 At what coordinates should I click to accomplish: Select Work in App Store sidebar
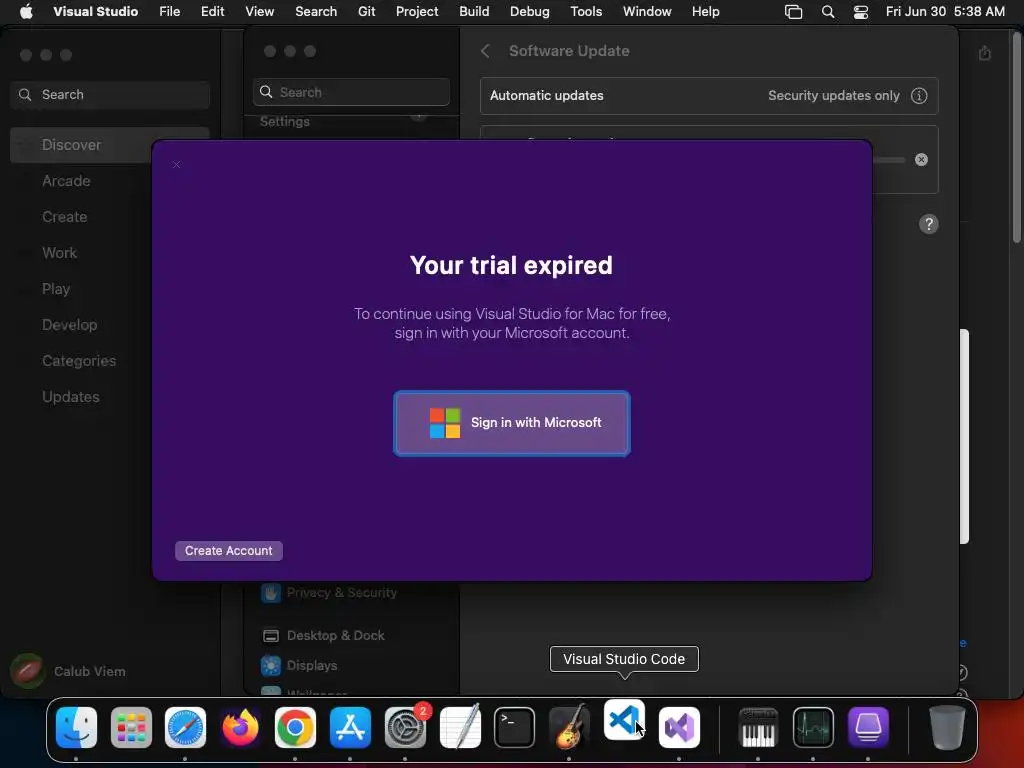[59, 253]
